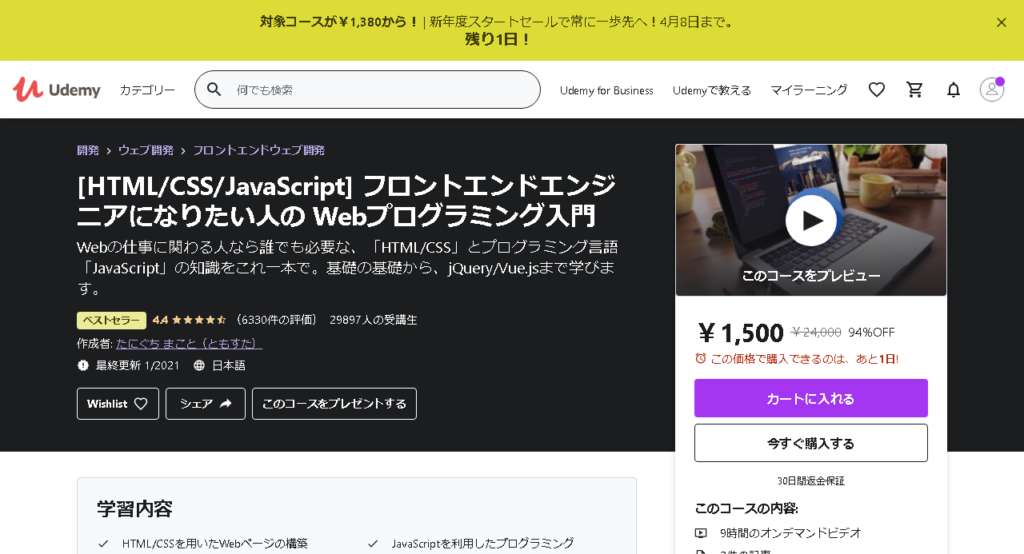The height and width of the screenshot is (554, 1024).
Task: Add course via Wishlist button
Action: pyautogui.click(x=118, y=404)
